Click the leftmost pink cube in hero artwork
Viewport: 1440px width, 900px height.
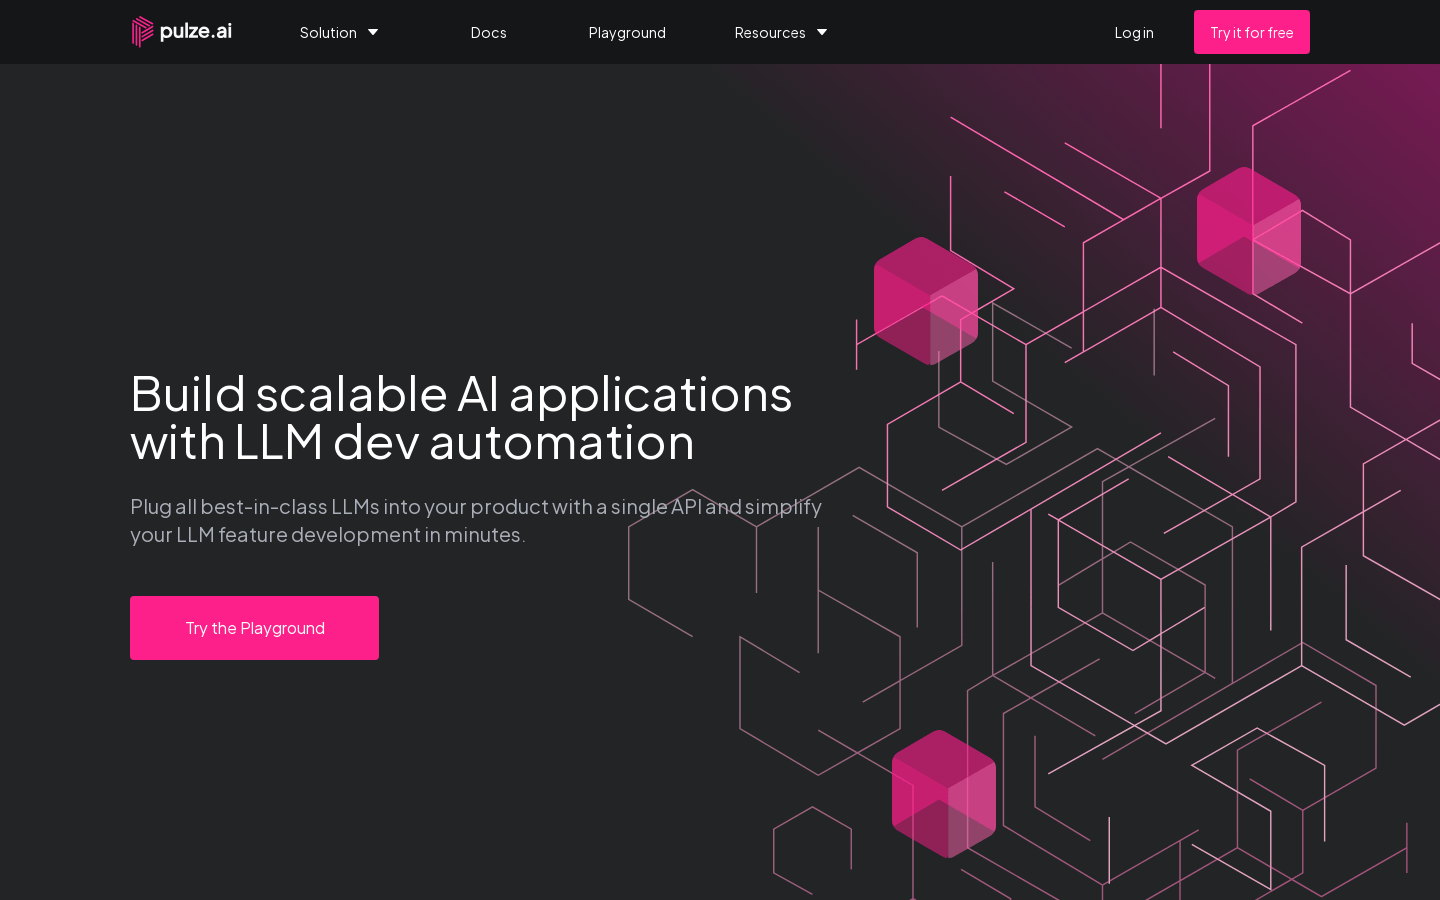[925, 298]
